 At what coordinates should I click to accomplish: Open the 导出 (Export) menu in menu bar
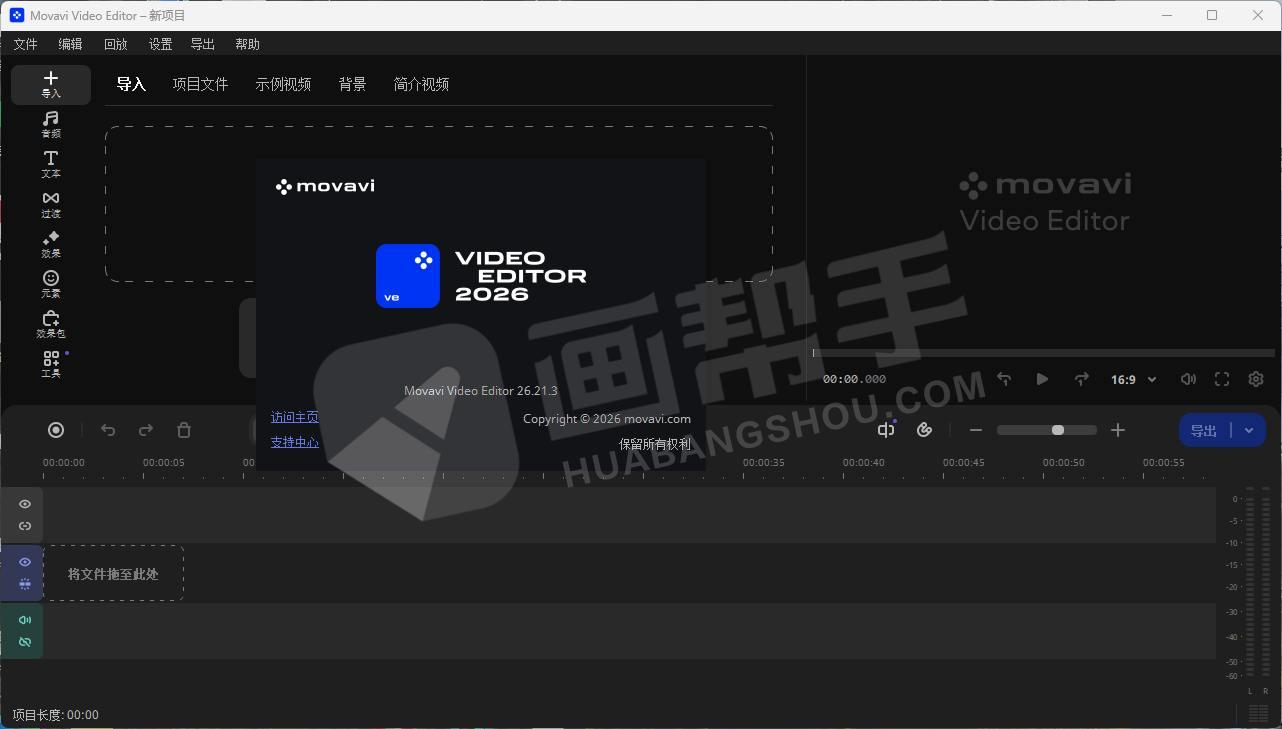click(203, 44)
